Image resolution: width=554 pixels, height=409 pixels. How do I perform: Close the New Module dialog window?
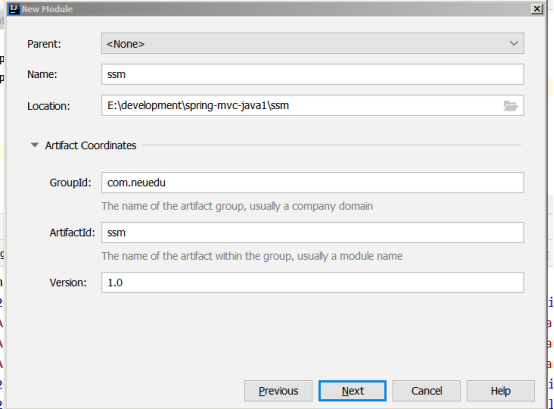[537, 8]
